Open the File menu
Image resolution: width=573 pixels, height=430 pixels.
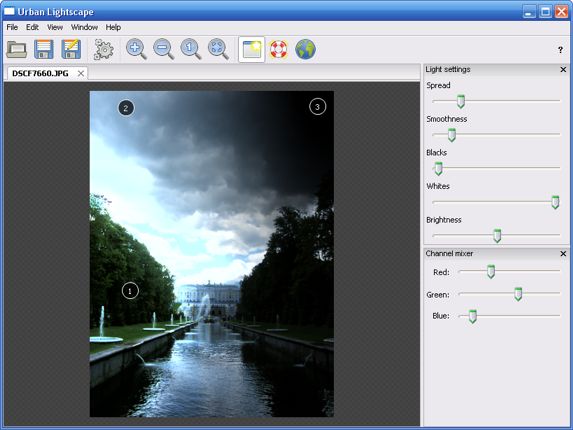12,27
